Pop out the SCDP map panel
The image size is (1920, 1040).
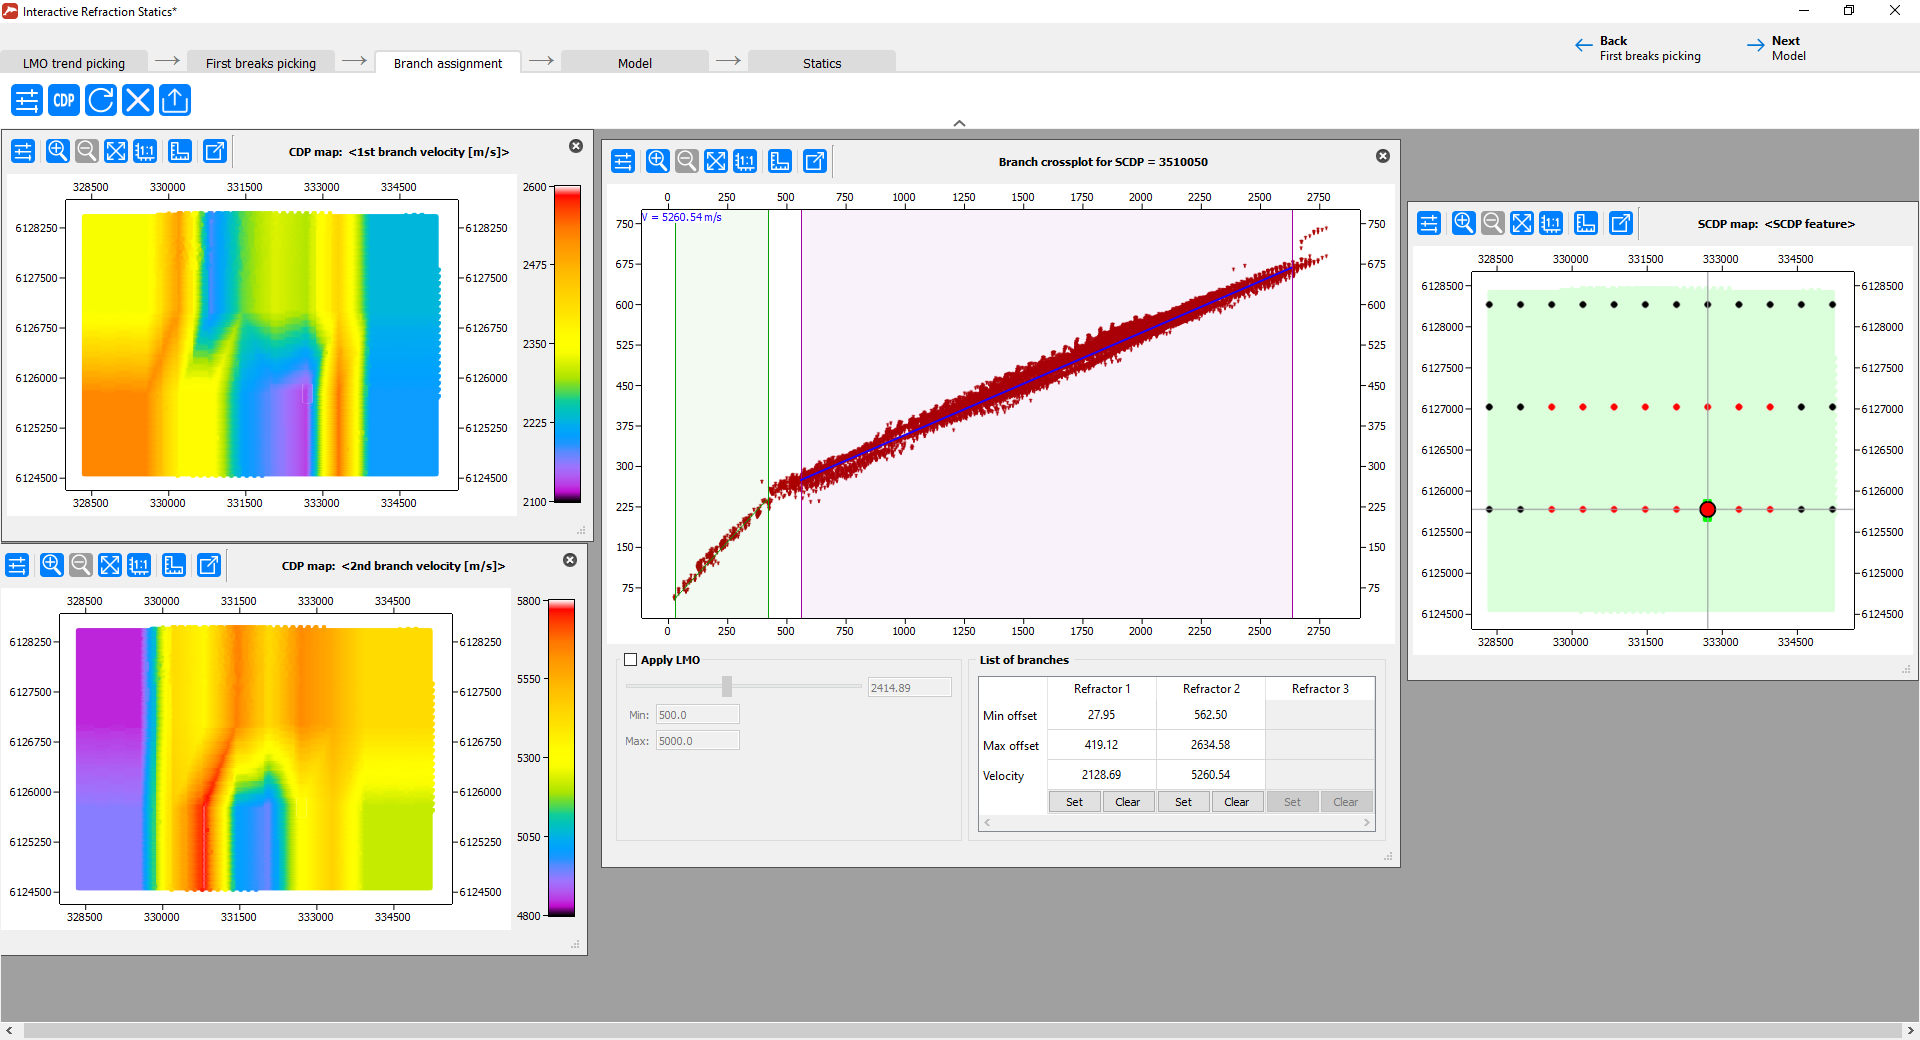point(1620,223)
